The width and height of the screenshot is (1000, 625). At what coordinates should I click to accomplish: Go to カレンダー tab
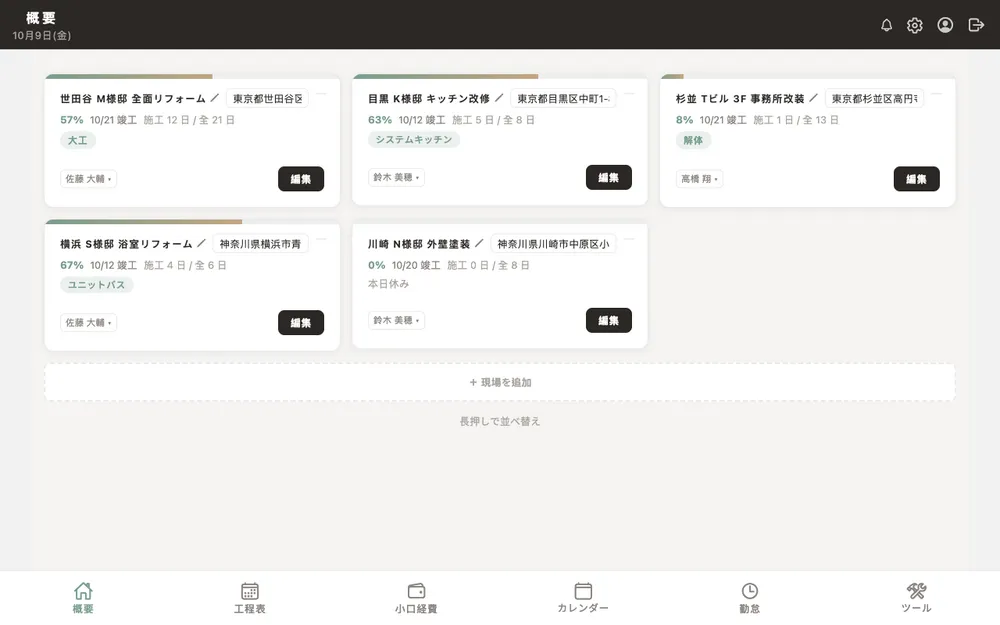[x=583, y=598]
